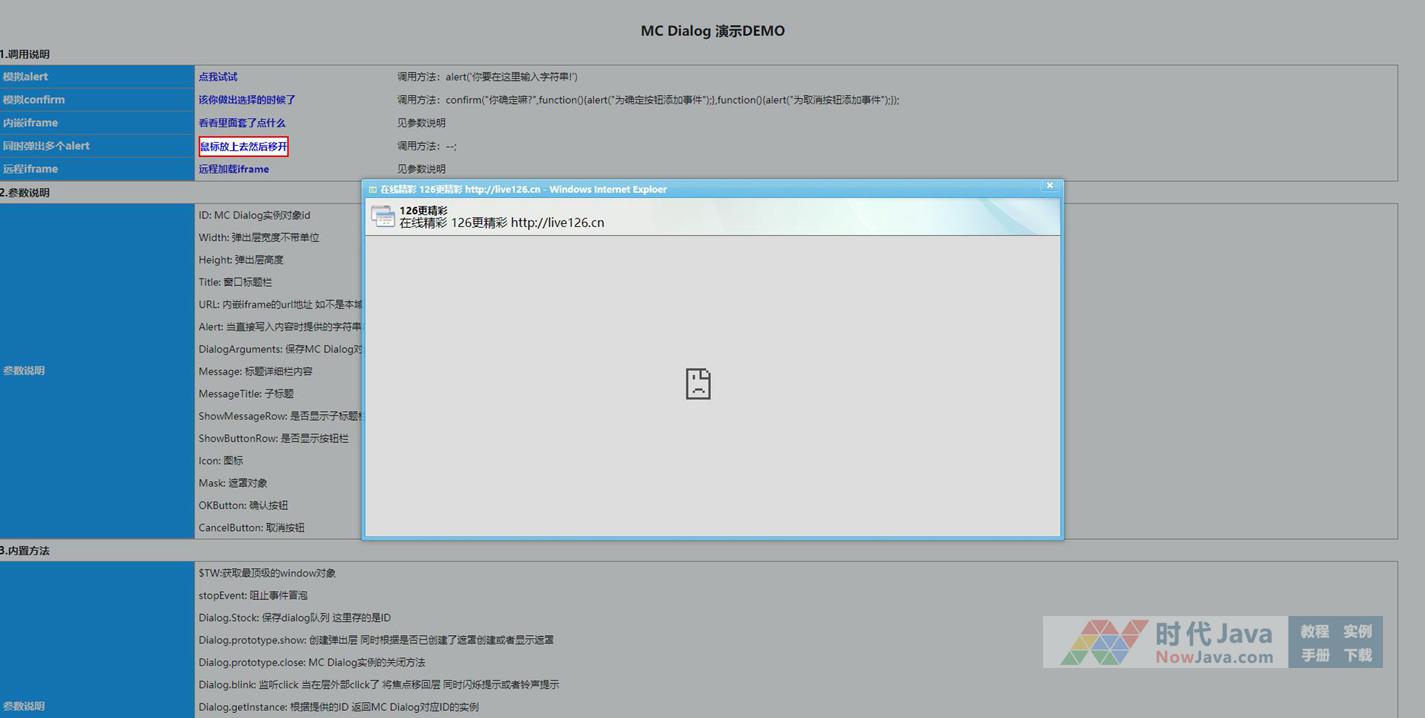
Task: Open the 看看里面套了点什么 iframe link
Action: (242, 123)
